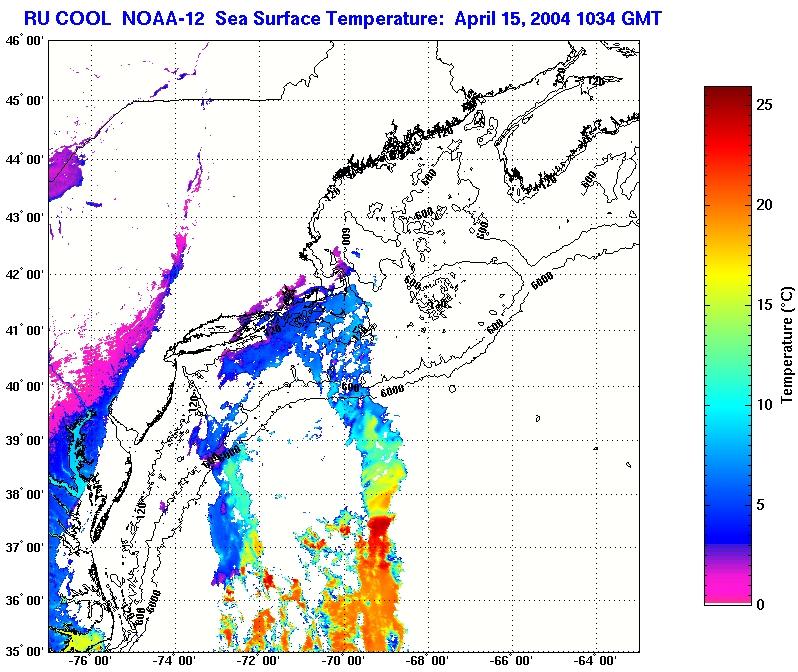Click the latitude label 46°00' on the axis
Screen dimensions: 798x672
pos(24,40)
